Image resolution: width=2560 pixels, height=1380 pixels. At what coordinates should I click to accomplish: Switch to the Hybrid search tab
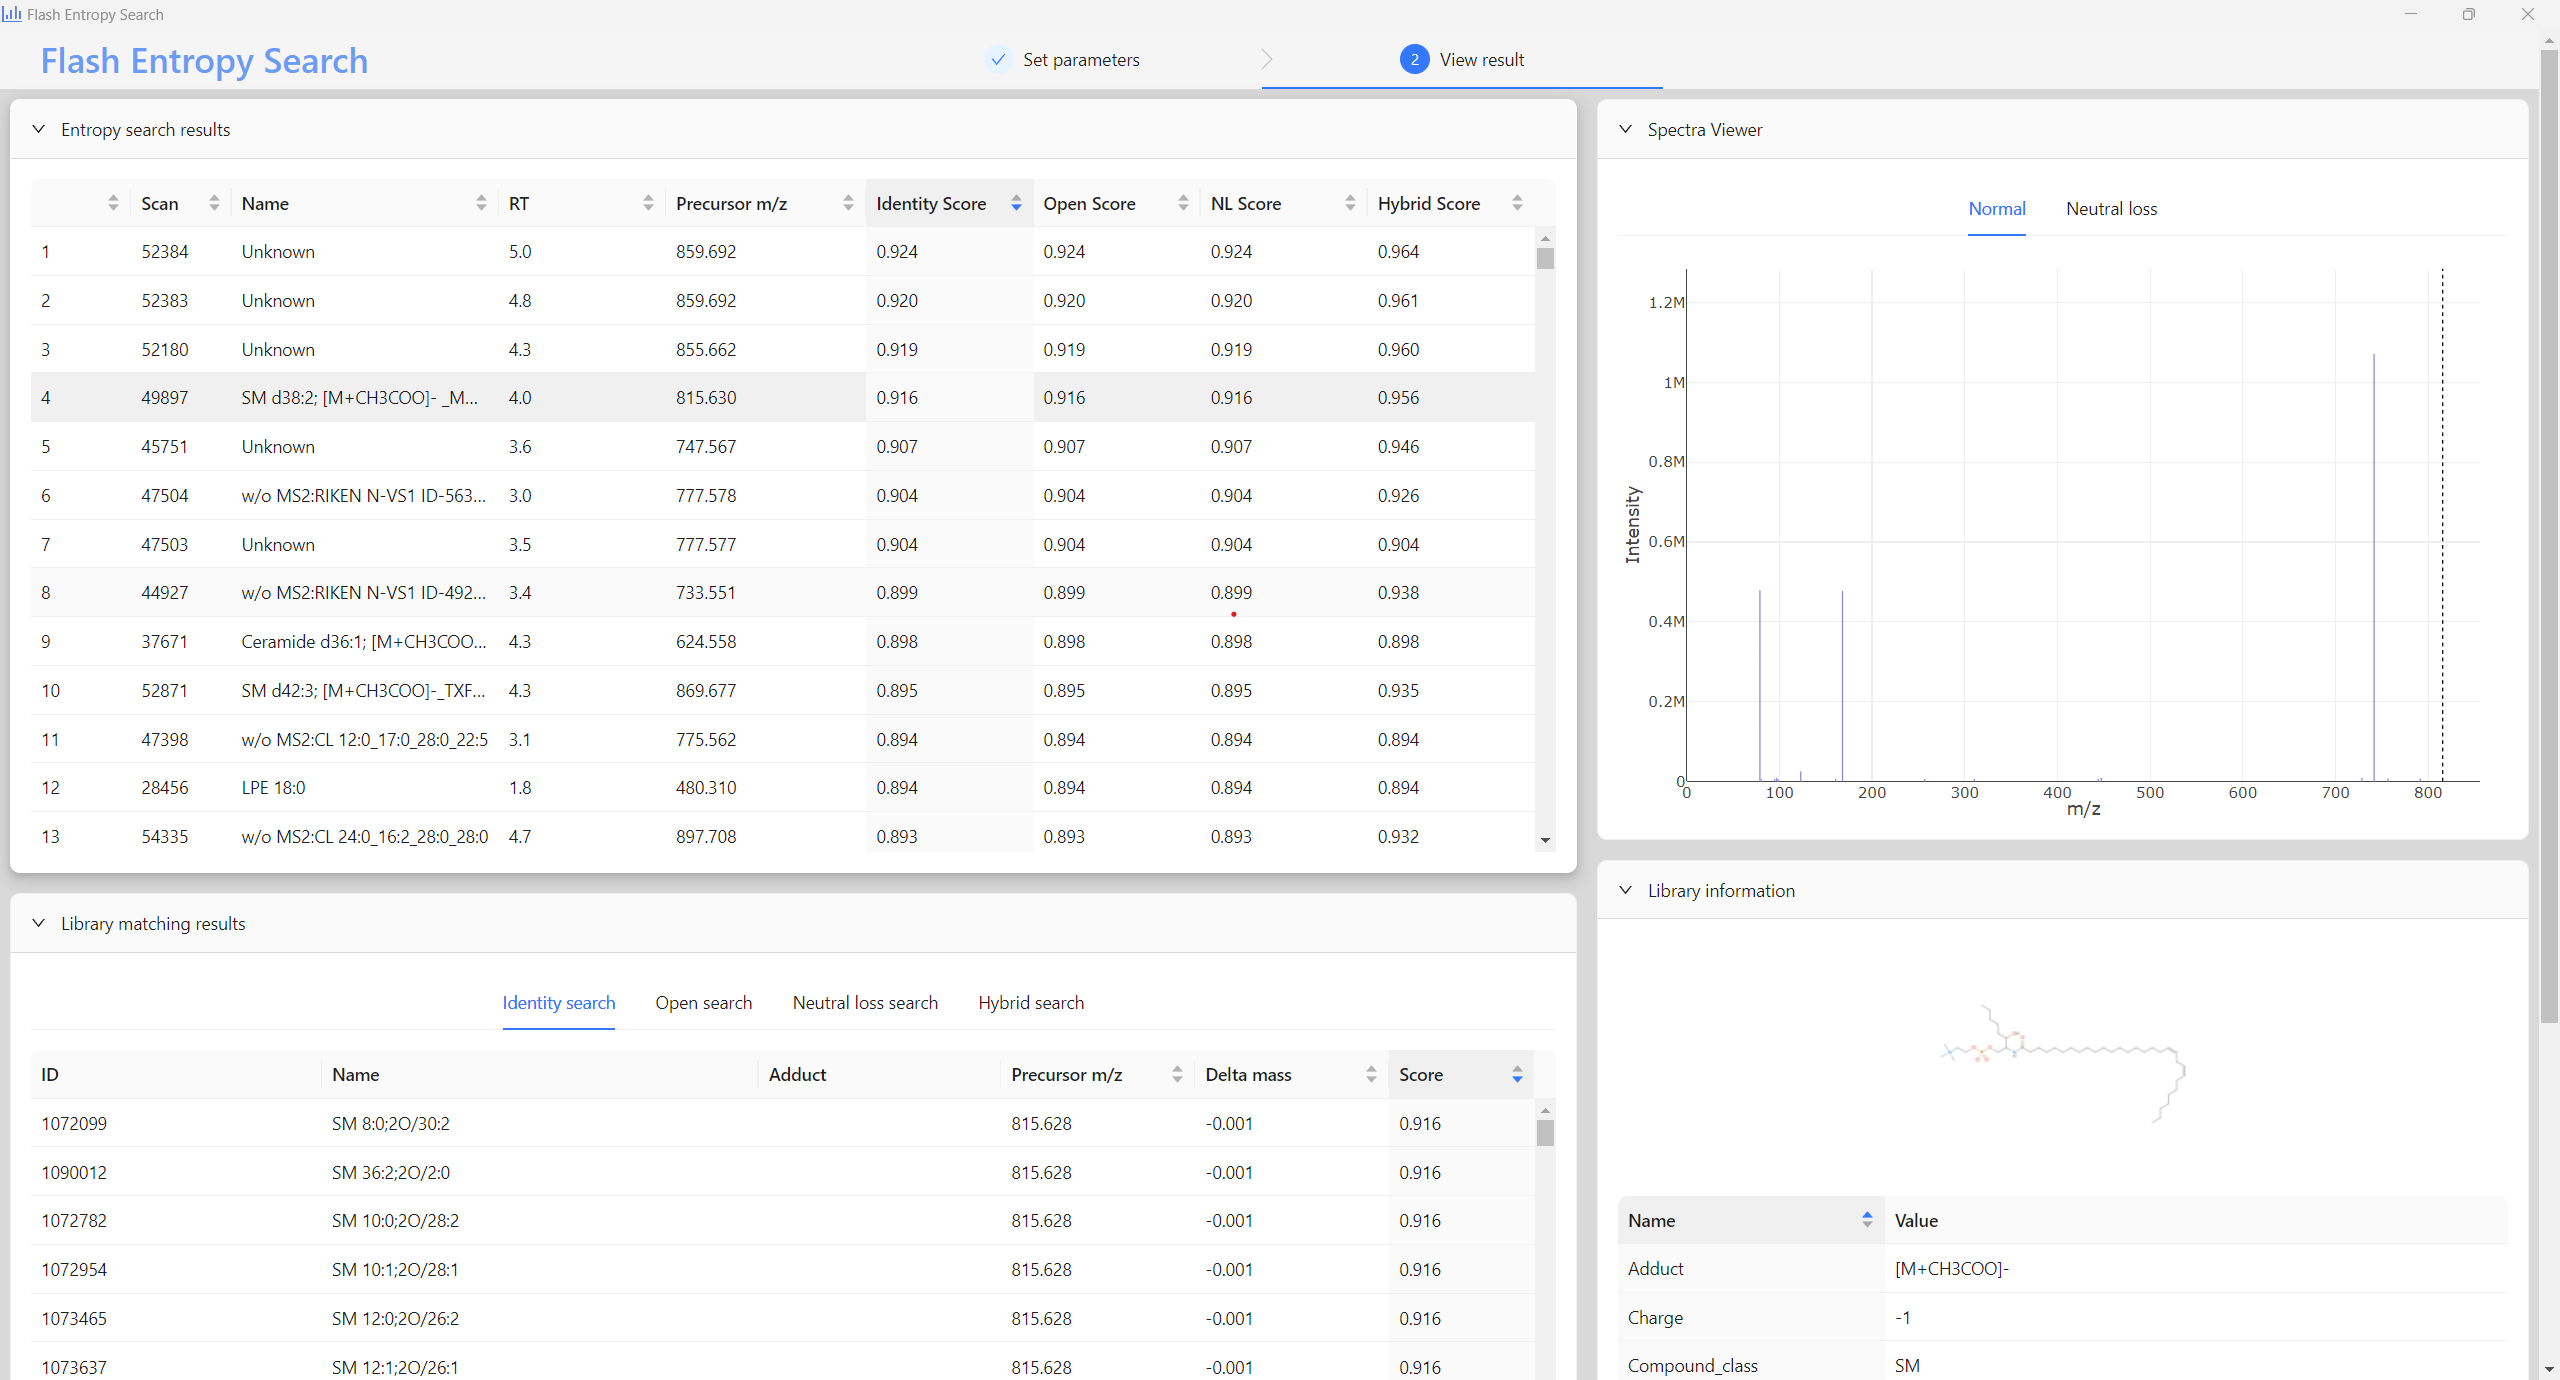coord(1029,1001)
